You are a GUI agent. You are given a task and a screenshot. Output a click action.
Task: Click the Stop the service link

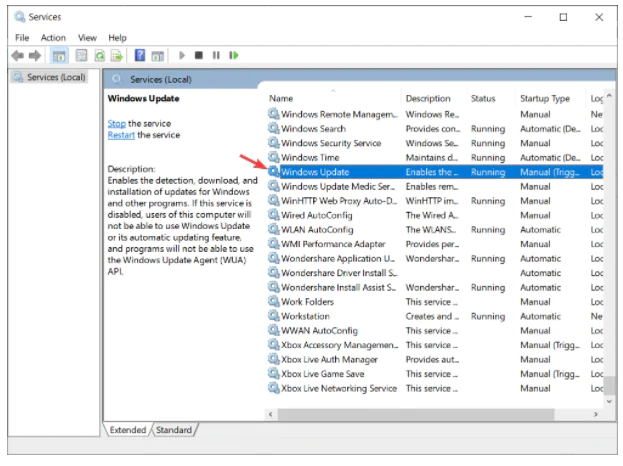click(116, 123)
